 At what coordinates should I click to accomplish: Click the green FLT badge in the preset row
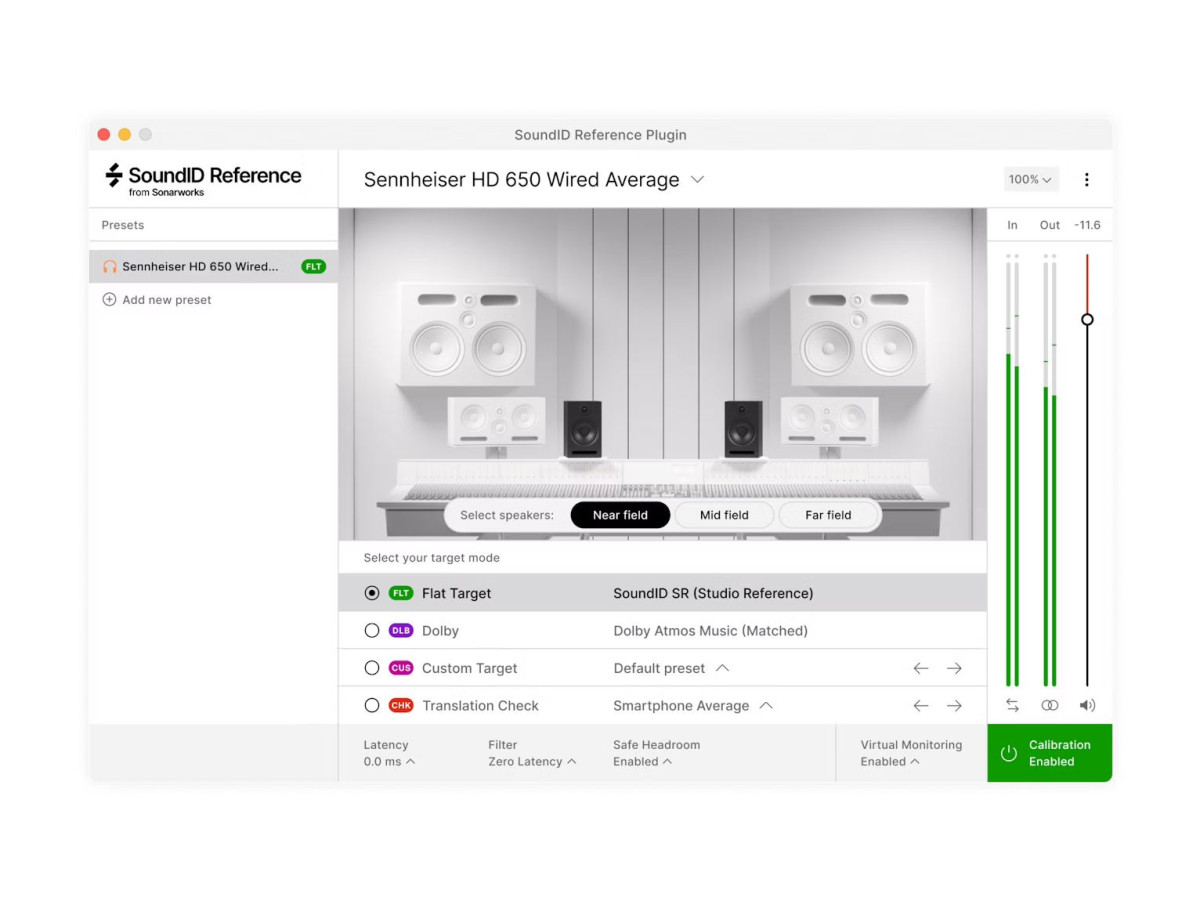click(x=313, y=267)
